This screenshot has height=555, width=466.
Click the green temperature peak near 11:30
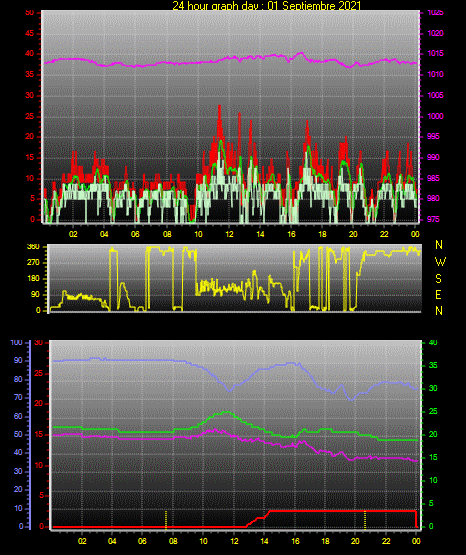226,412
